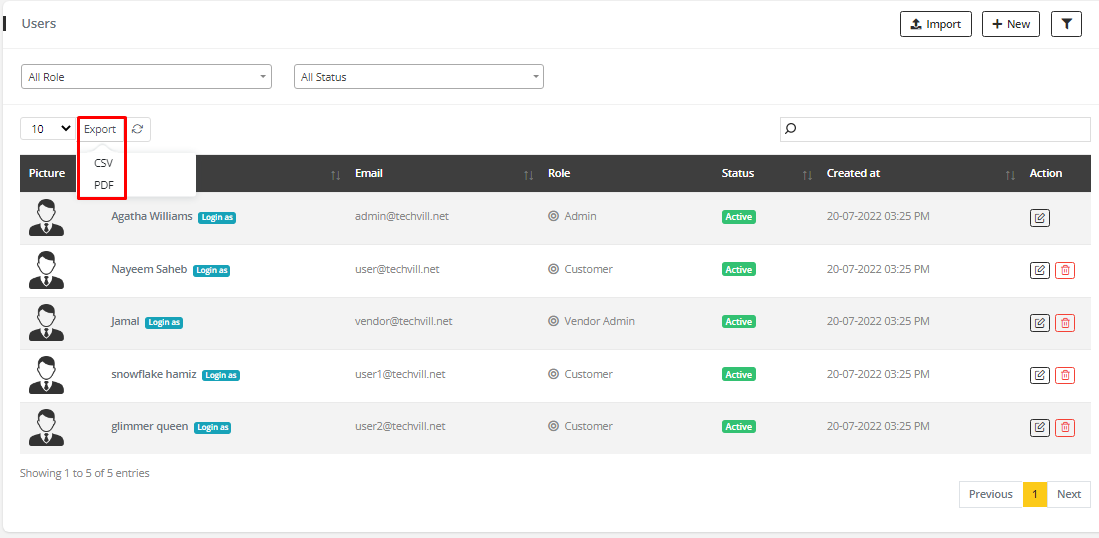Toggle the Export dropdown button
The image size is (1099, 538).
point(100,129)
